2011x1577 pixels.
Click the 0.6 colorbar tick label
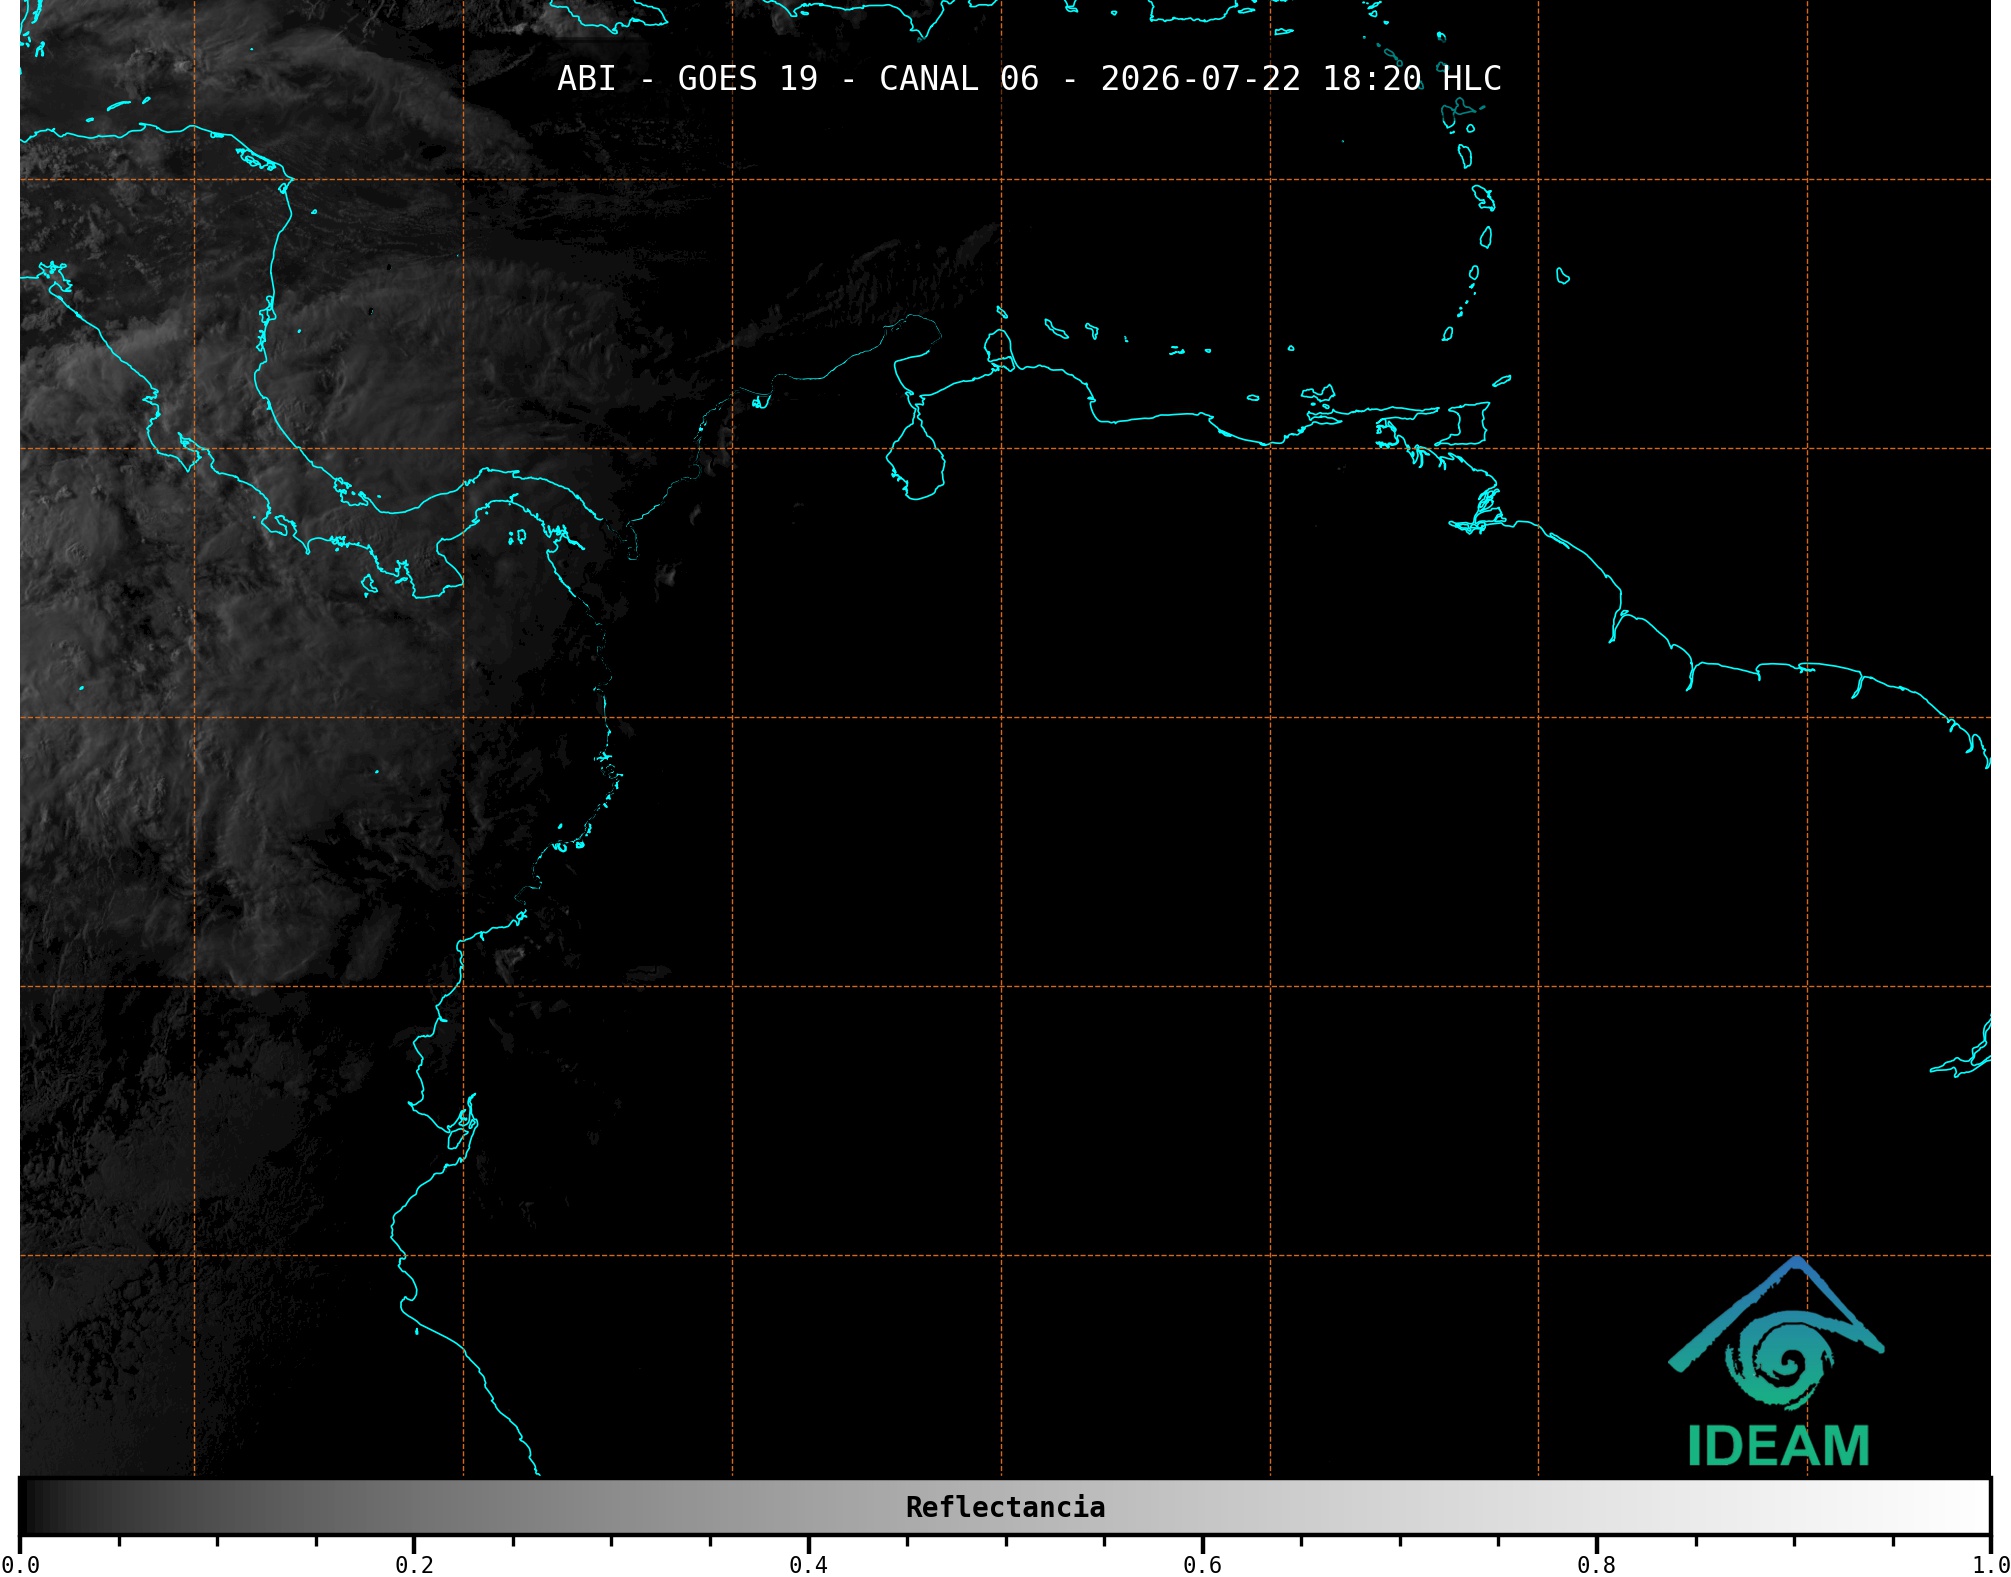pos(1202,1564)
